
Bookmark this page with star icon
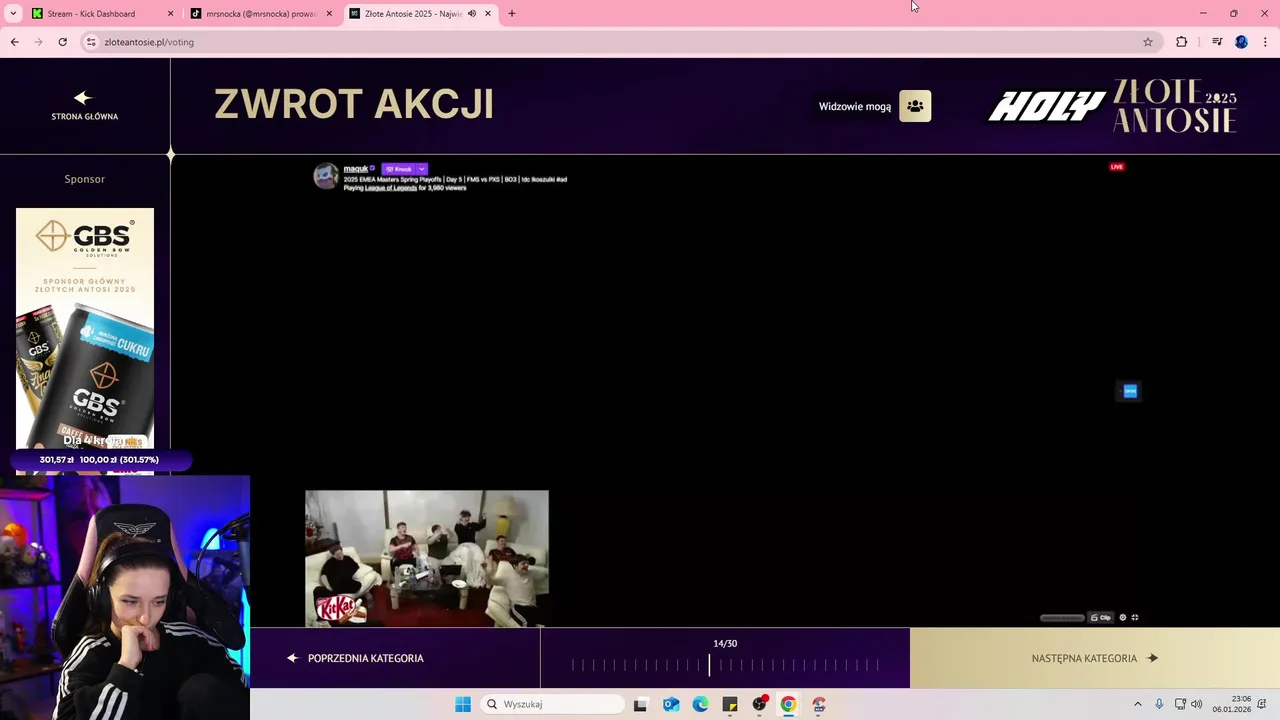1148,42
